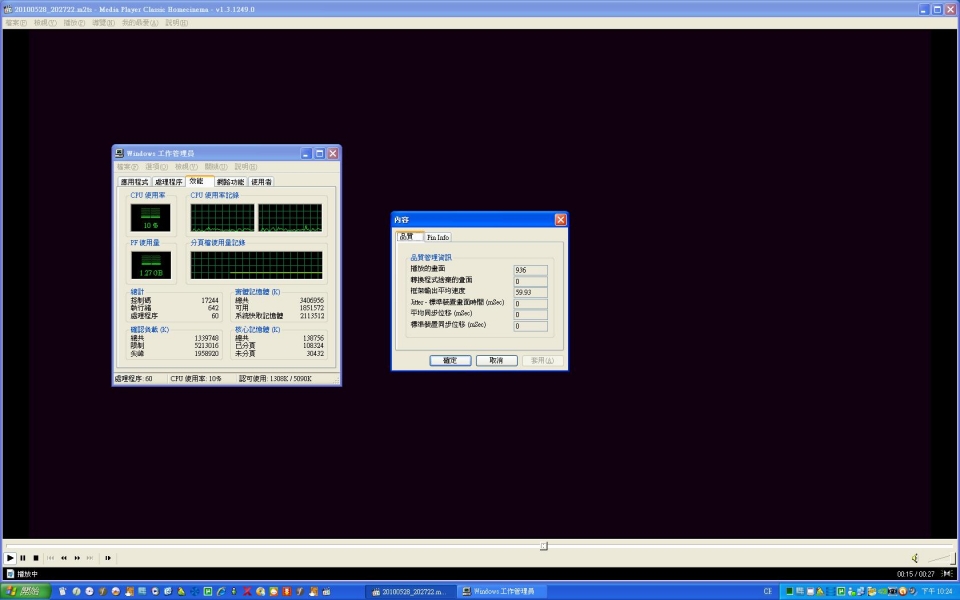
Task: Click the seek bar position thumb
Action: pos(544,546)
